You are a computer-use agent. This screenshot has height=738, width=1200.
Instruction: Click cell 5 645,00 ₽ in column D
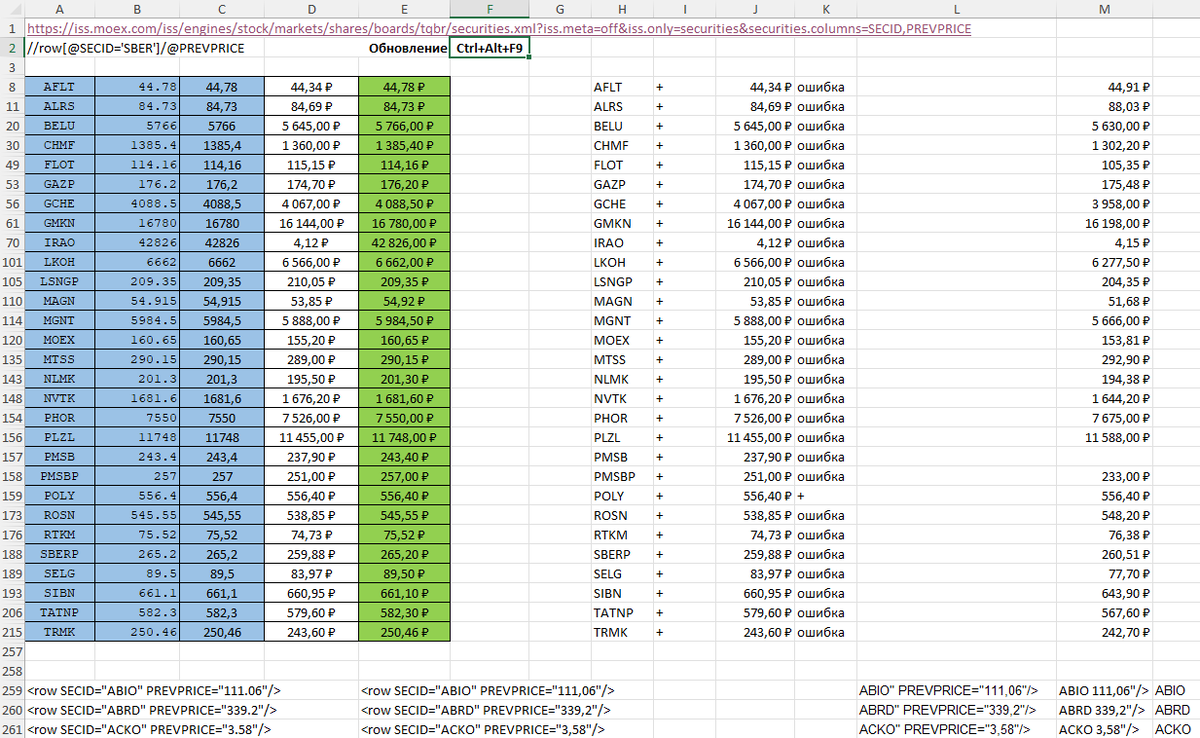[312, 127]
